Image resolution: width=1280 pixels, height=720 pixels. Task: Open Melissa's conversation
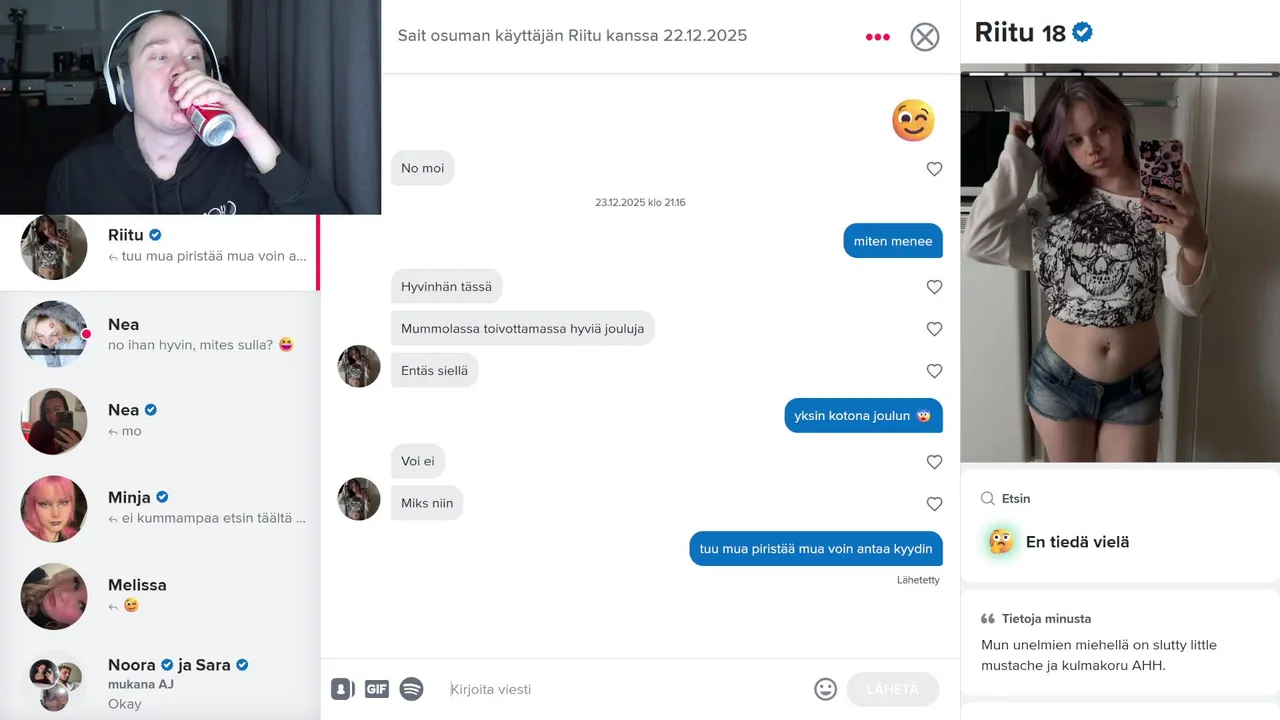160,595
